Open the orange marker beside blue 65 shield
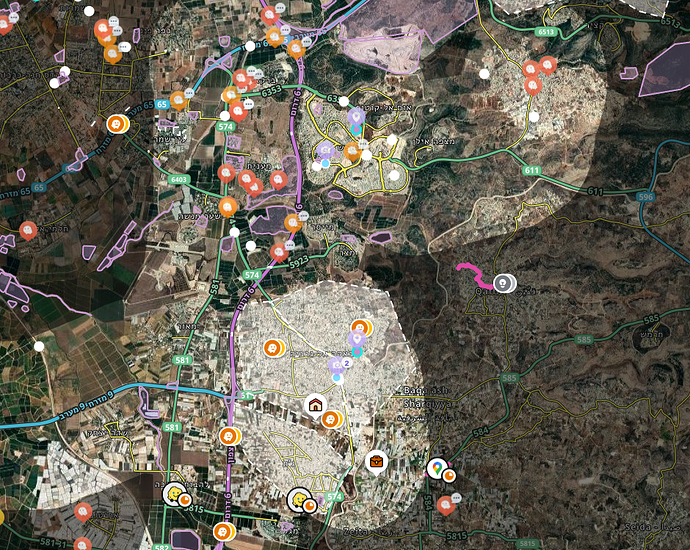Viewport: 690px width, 550px height. coord(178,101)
